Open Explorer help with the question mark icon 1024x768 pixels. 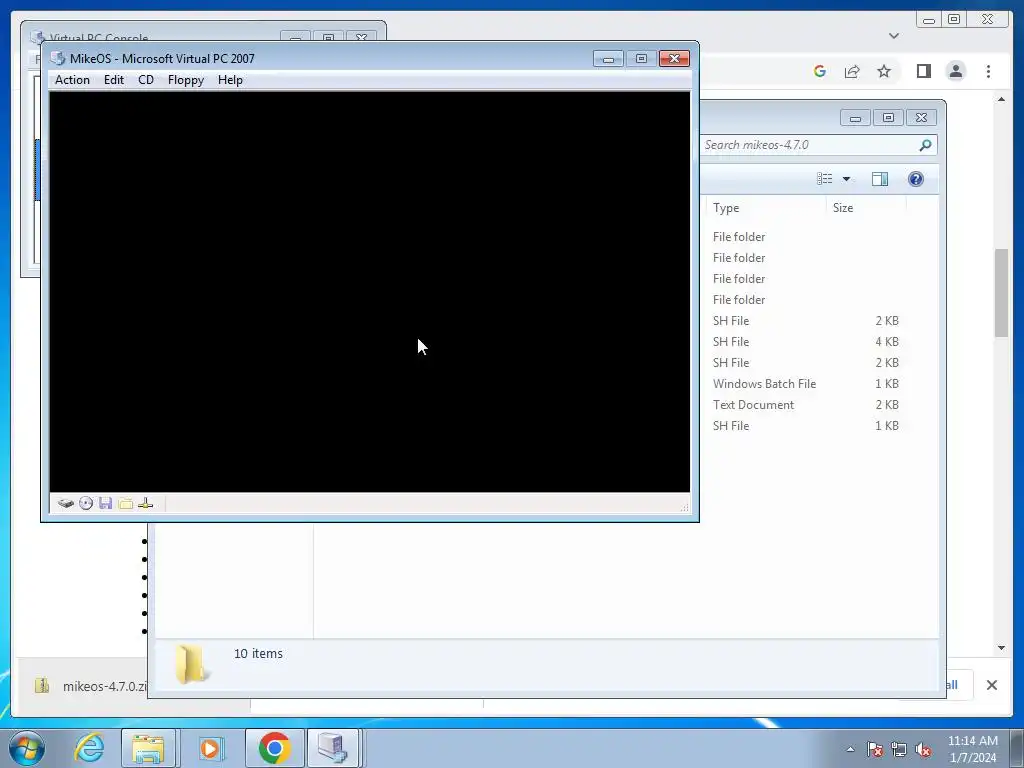pyautogui.click(x=916, y=179)
